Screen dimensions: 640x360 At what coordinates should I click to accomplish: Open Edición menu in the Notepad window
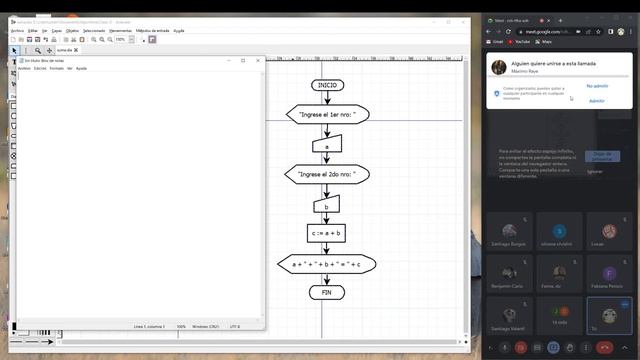click(x=40, y=68)
